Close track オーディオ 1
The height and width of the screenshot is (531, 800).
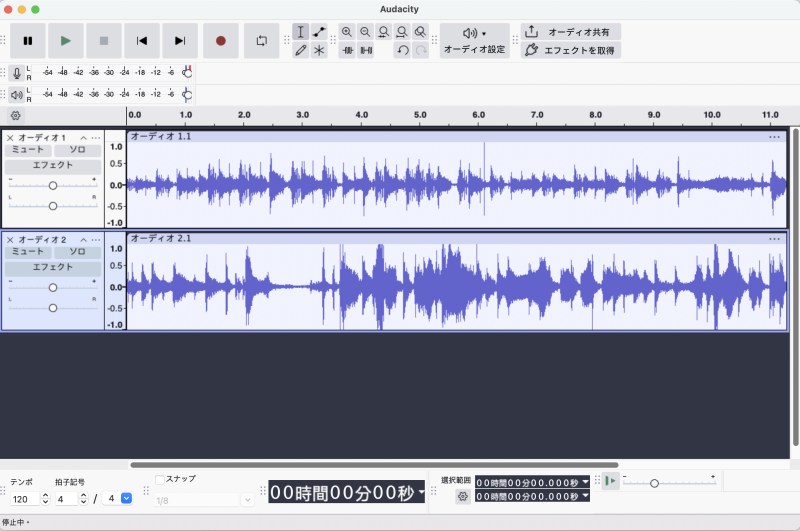[x=10, y=138]
